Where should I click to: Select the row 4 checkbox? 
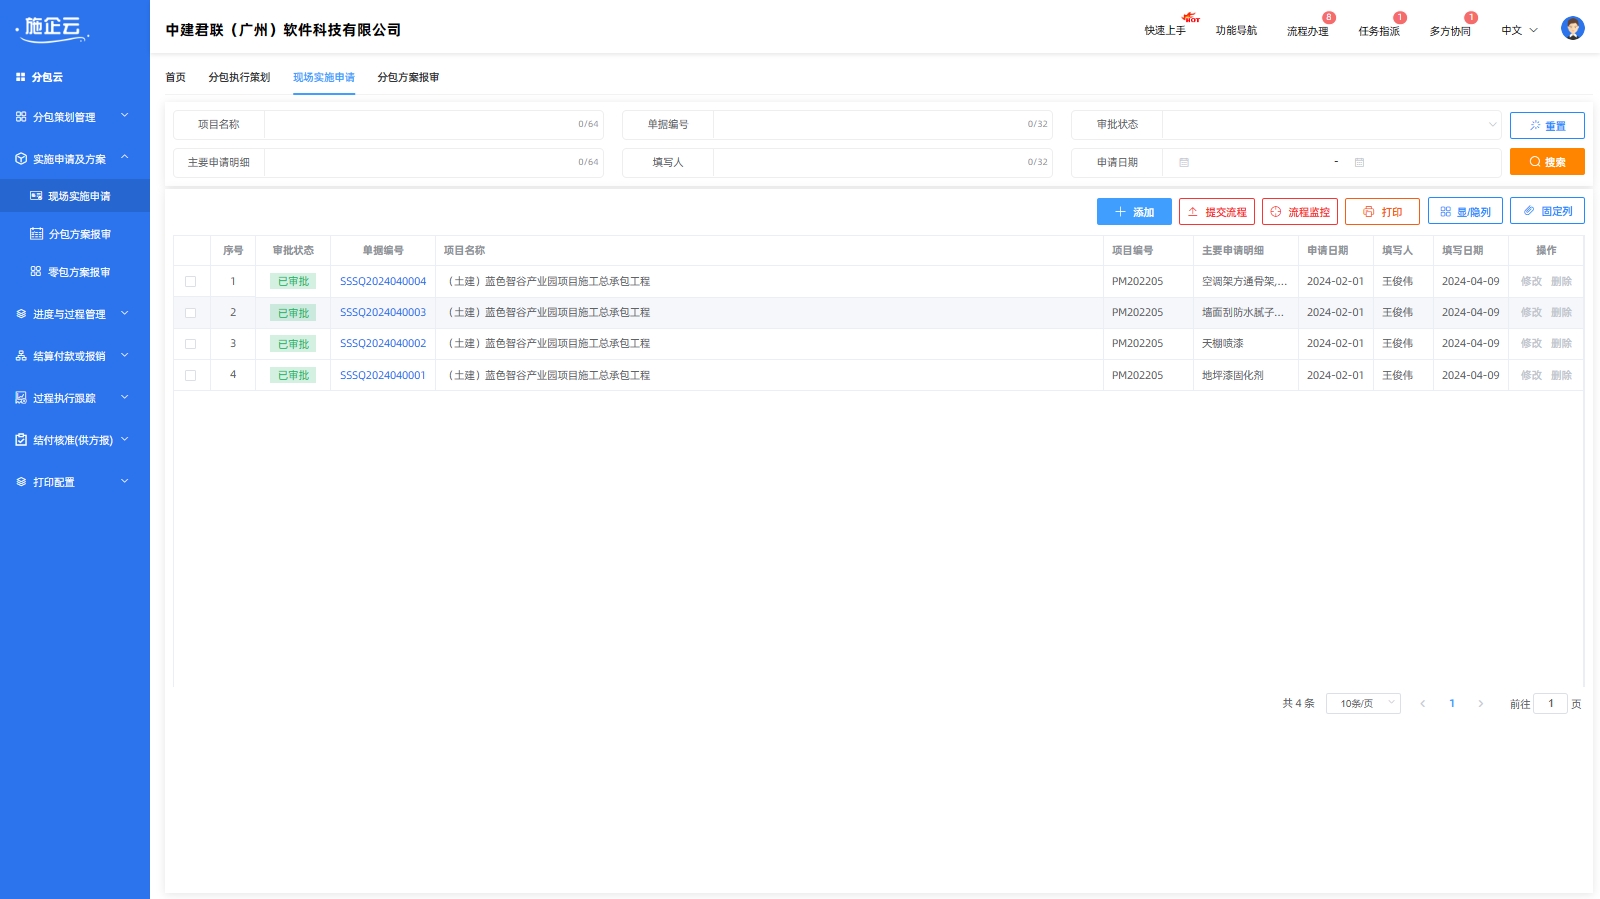point(190,376)
